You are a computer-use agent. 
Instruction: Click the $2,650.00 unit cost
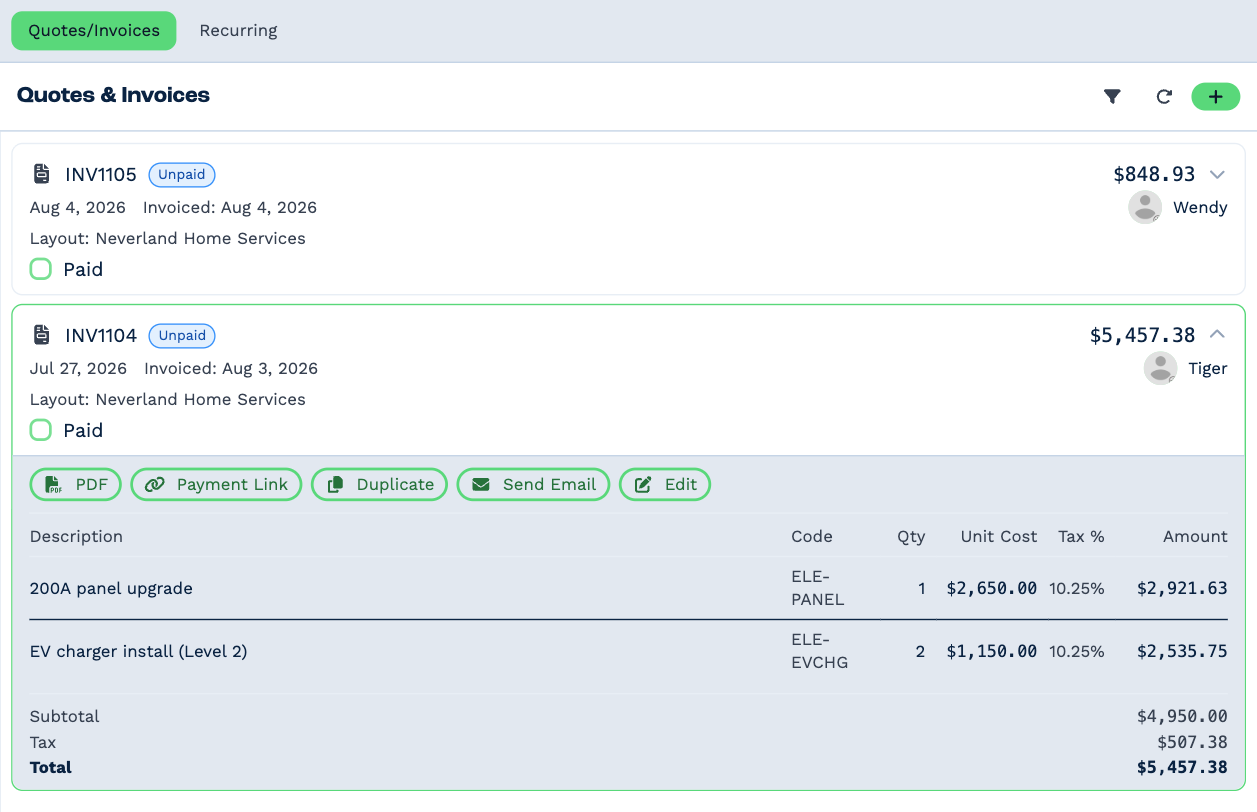(992, 588)
